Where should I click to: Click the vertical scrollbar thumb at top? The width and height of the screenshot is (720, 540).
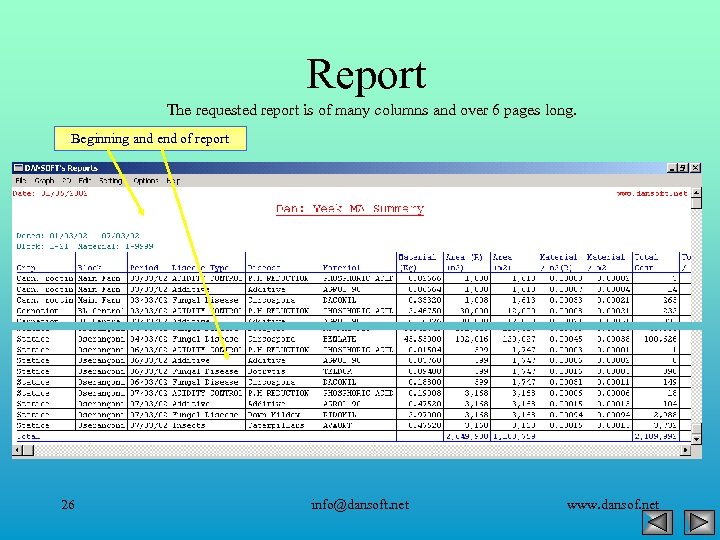tap(696, 203)
